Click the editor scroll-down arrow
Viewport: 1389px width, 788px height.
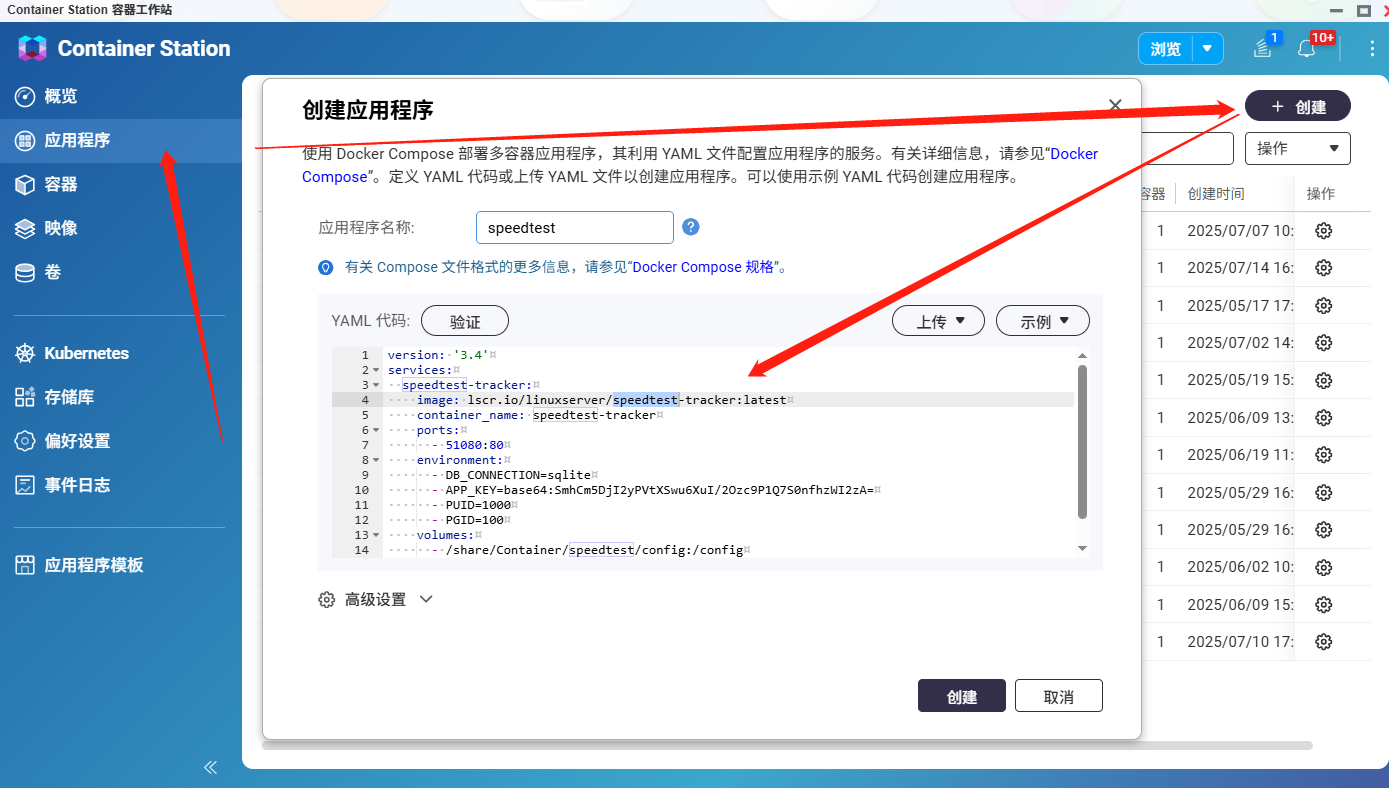[x=1082, y=548]
